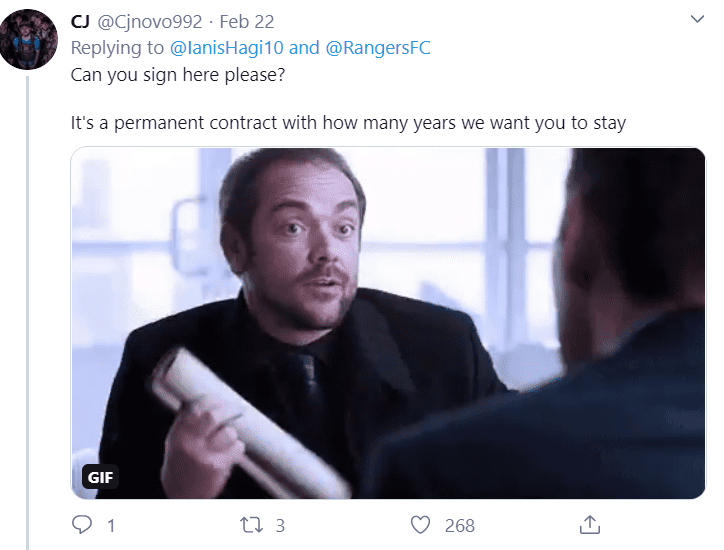Viewport: 724px width, 550px height.
Task: View the 3 retweets count
Action: pyautogui.click(x=280, y=526)
